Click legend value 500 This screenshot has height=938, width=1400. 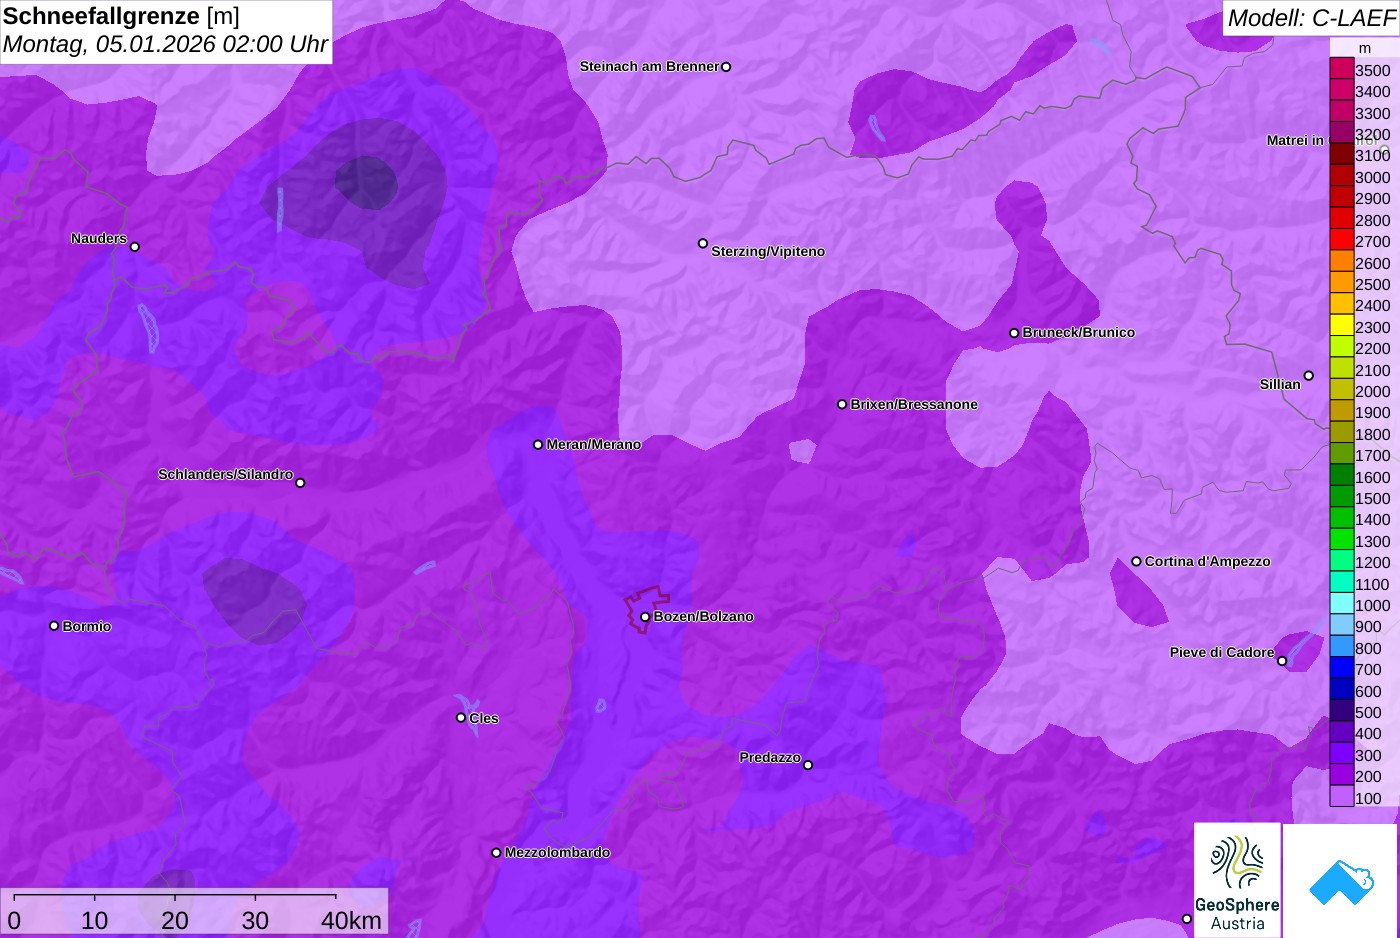pyautogui.click(x=1368, y=712)
